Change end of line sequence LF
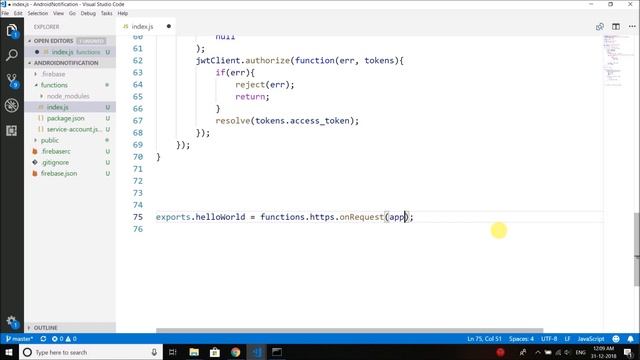This screenshot has height=360, width=640. pos(567,339)
